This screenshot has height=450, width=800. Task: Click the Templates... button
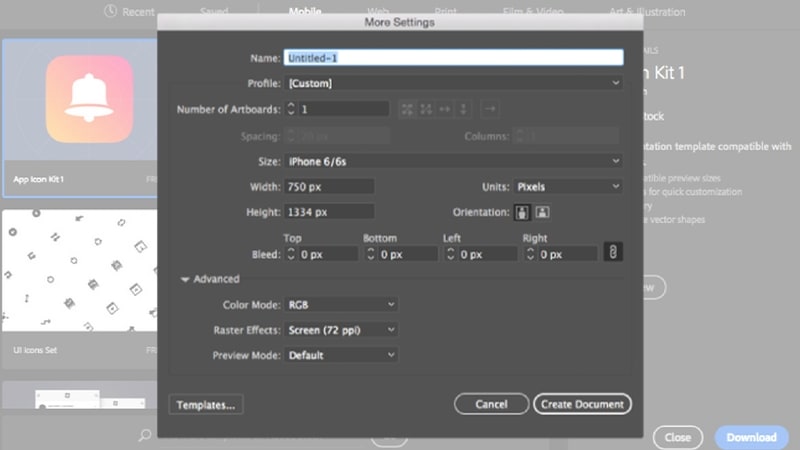coord(207,405)
